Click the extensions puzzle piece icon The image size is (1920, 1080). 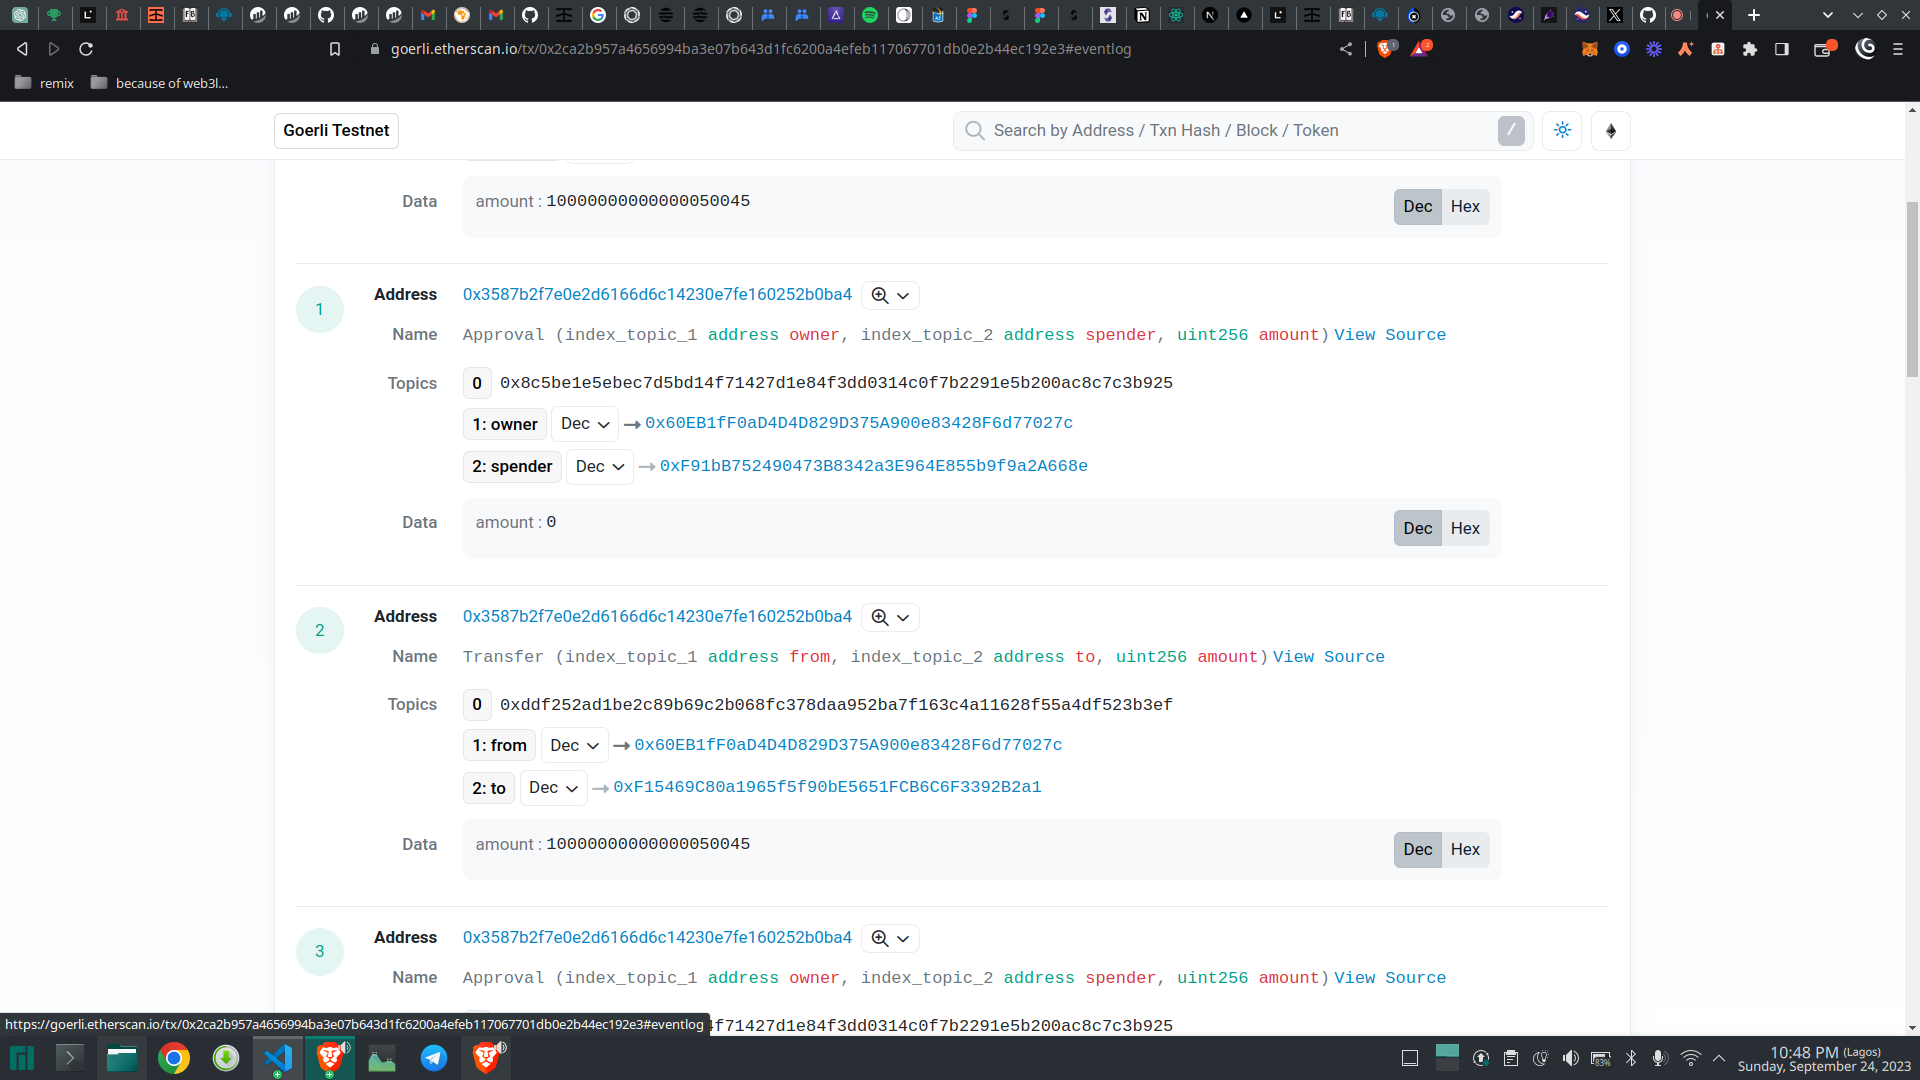coord(1749,49)
